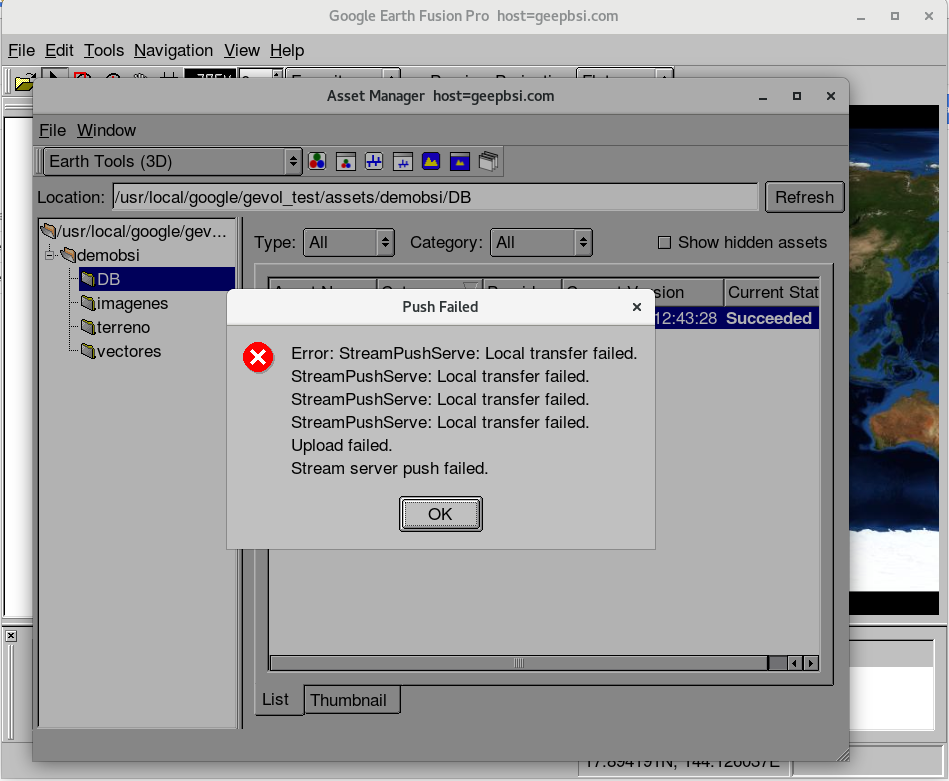Open Fusion Pro File menu
This screenshot has width=949, height=781.
point(22,50)
